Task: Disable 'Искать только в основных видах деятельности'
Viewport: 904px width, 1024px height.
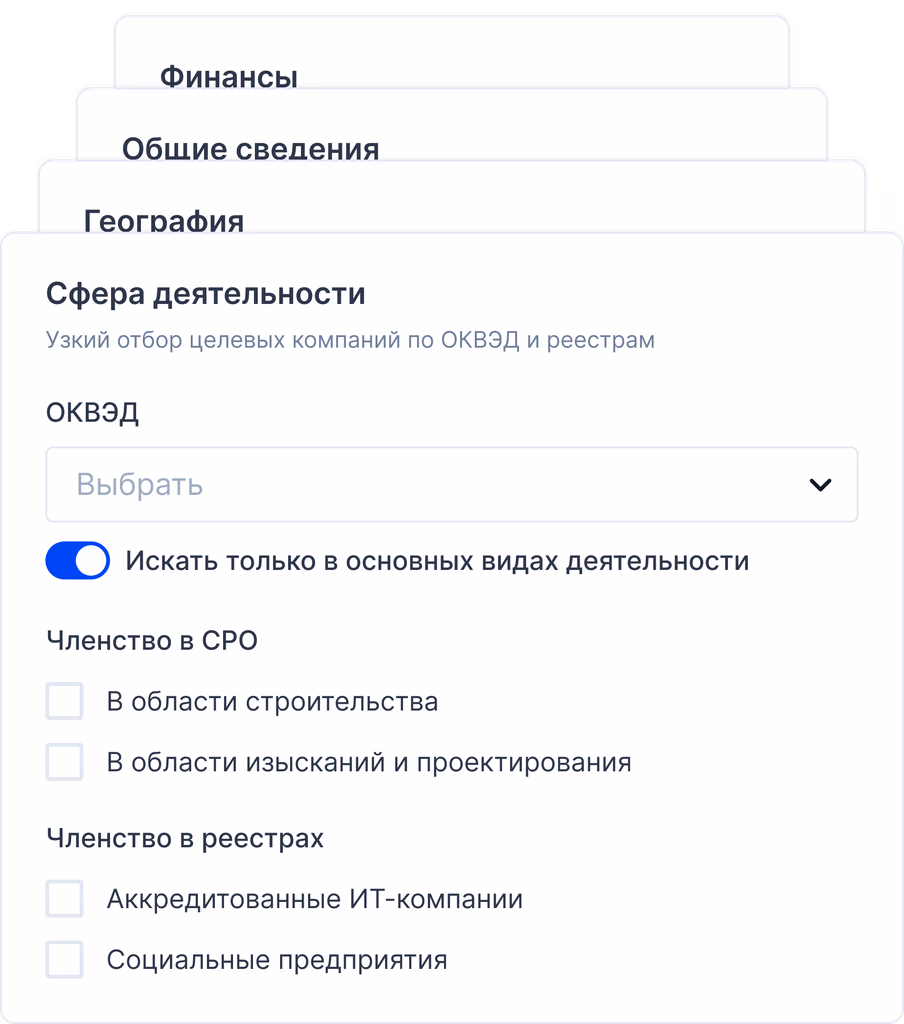Action: pyautogui.click(x=78, y=561)
